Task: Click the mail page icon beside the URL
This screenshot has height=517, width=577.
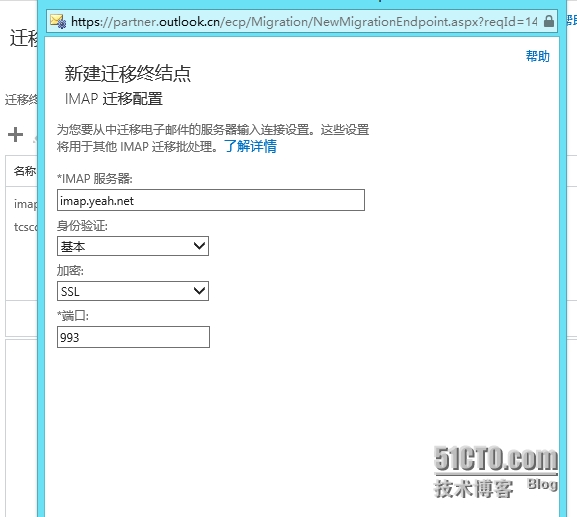Action: (x=58, y=21)
